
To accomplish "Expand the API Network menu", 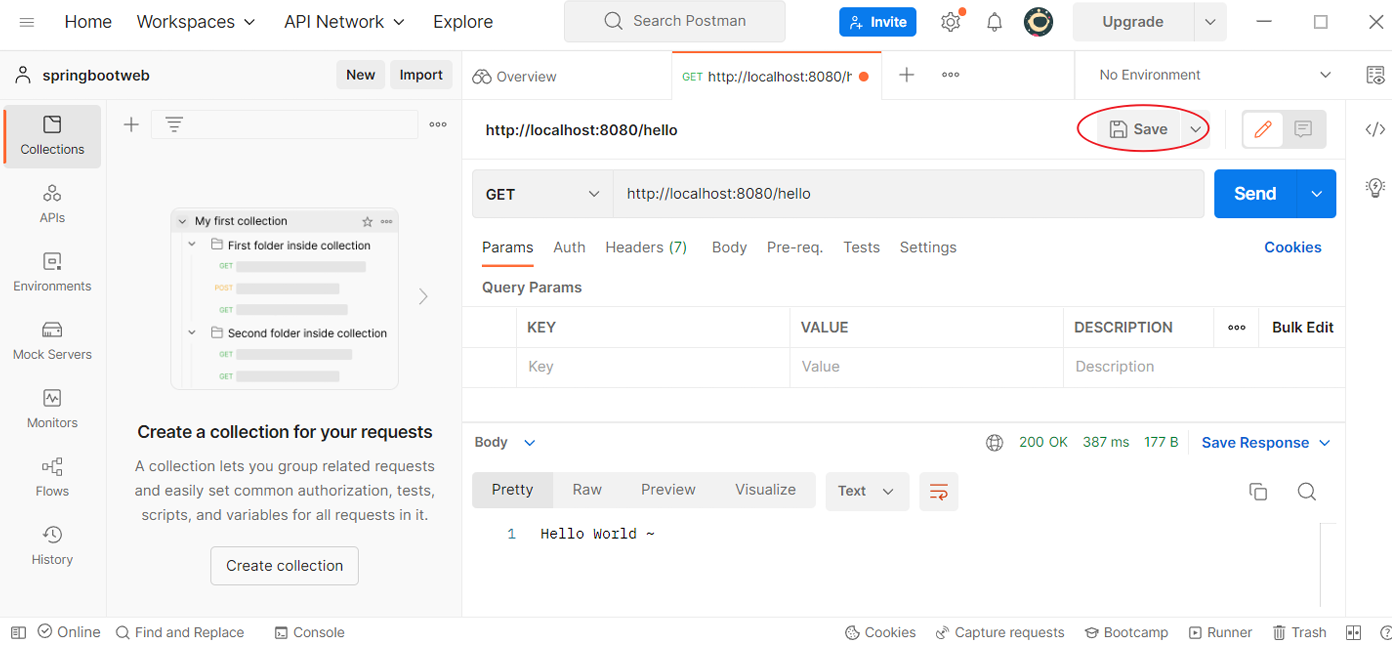I will tap(344, 22).
